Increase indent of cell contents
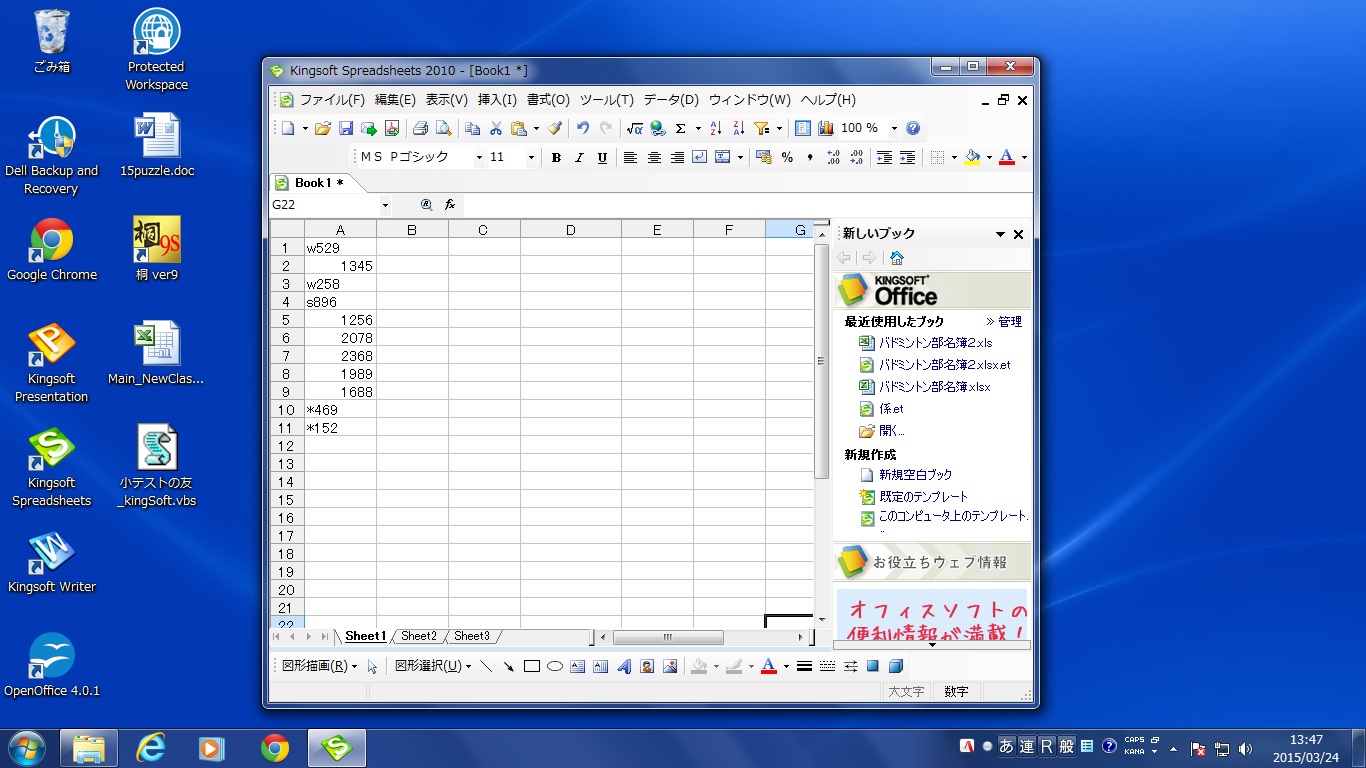Viewport: 1366px width, 768px height. 908,157
